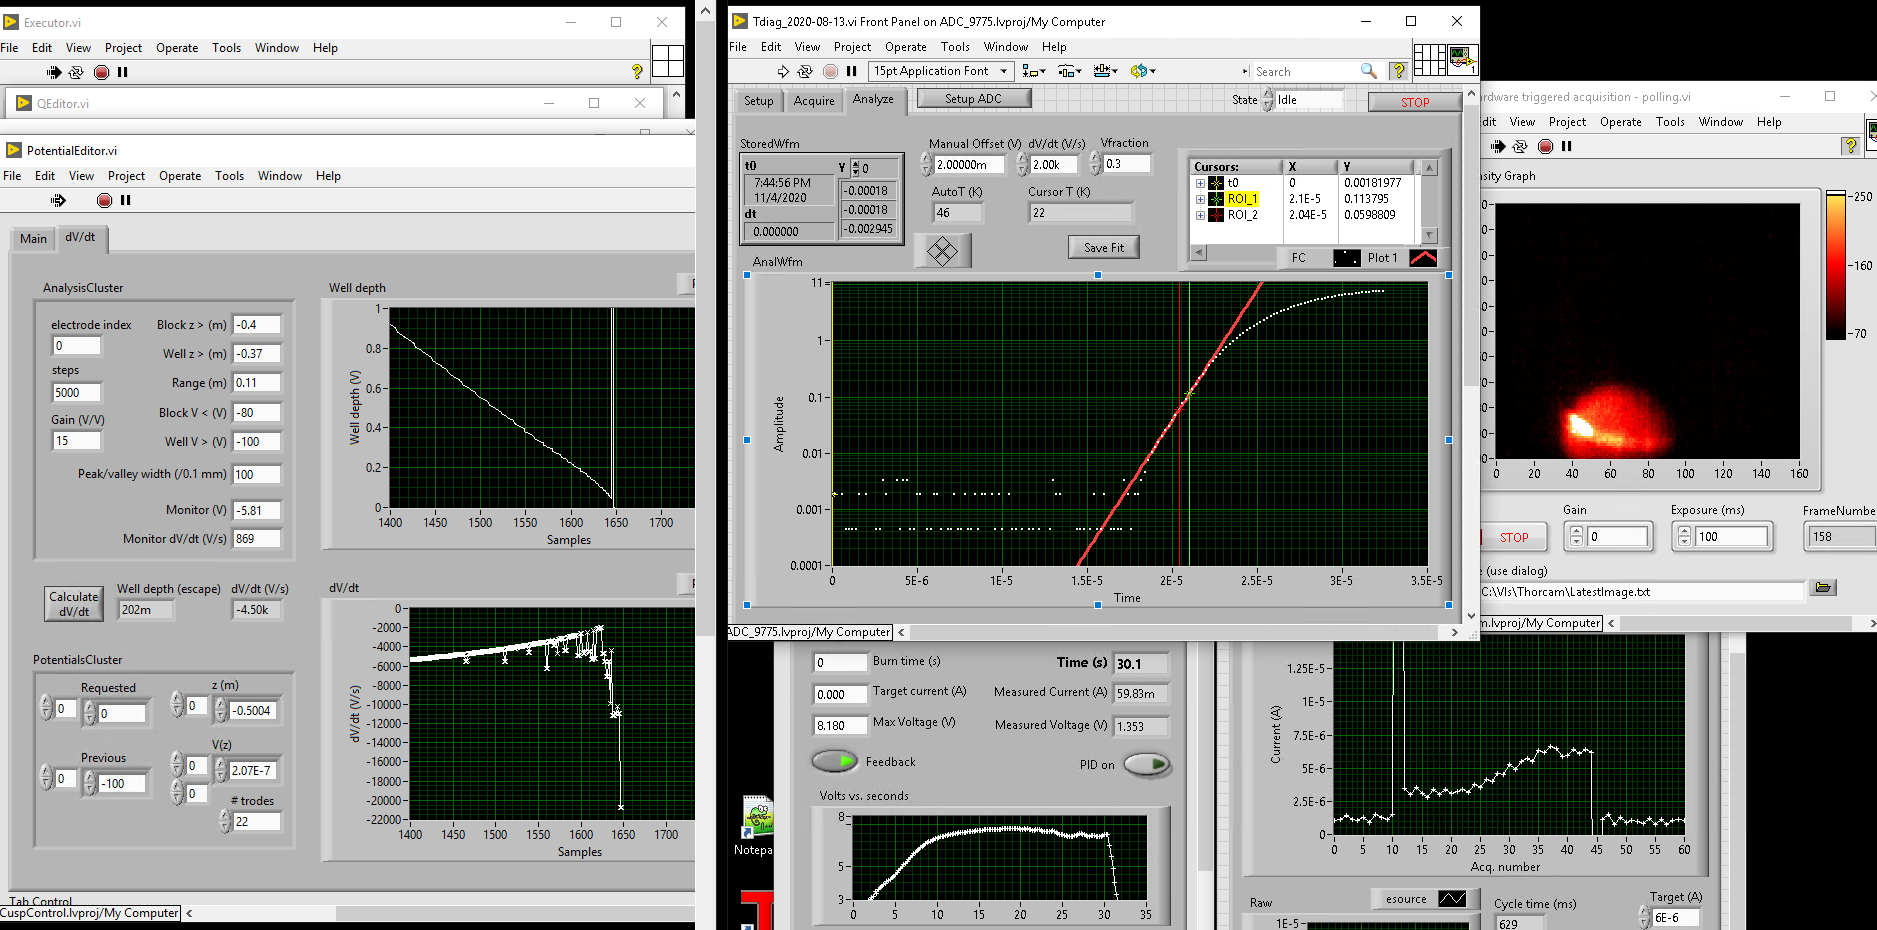Switch to the Acquire tab
1877x930 pixels.
[814, 101]
